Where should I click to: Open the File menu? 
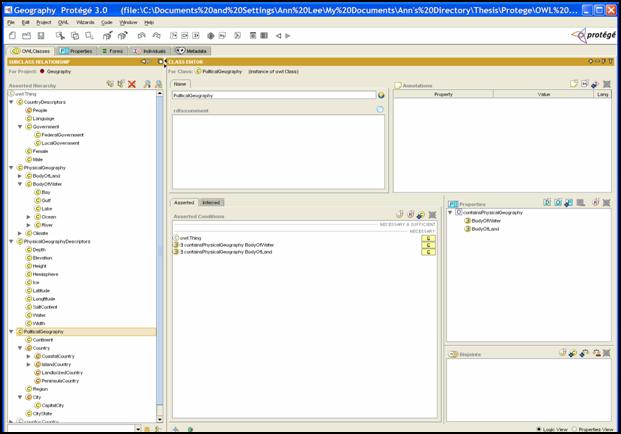[11, 23]
